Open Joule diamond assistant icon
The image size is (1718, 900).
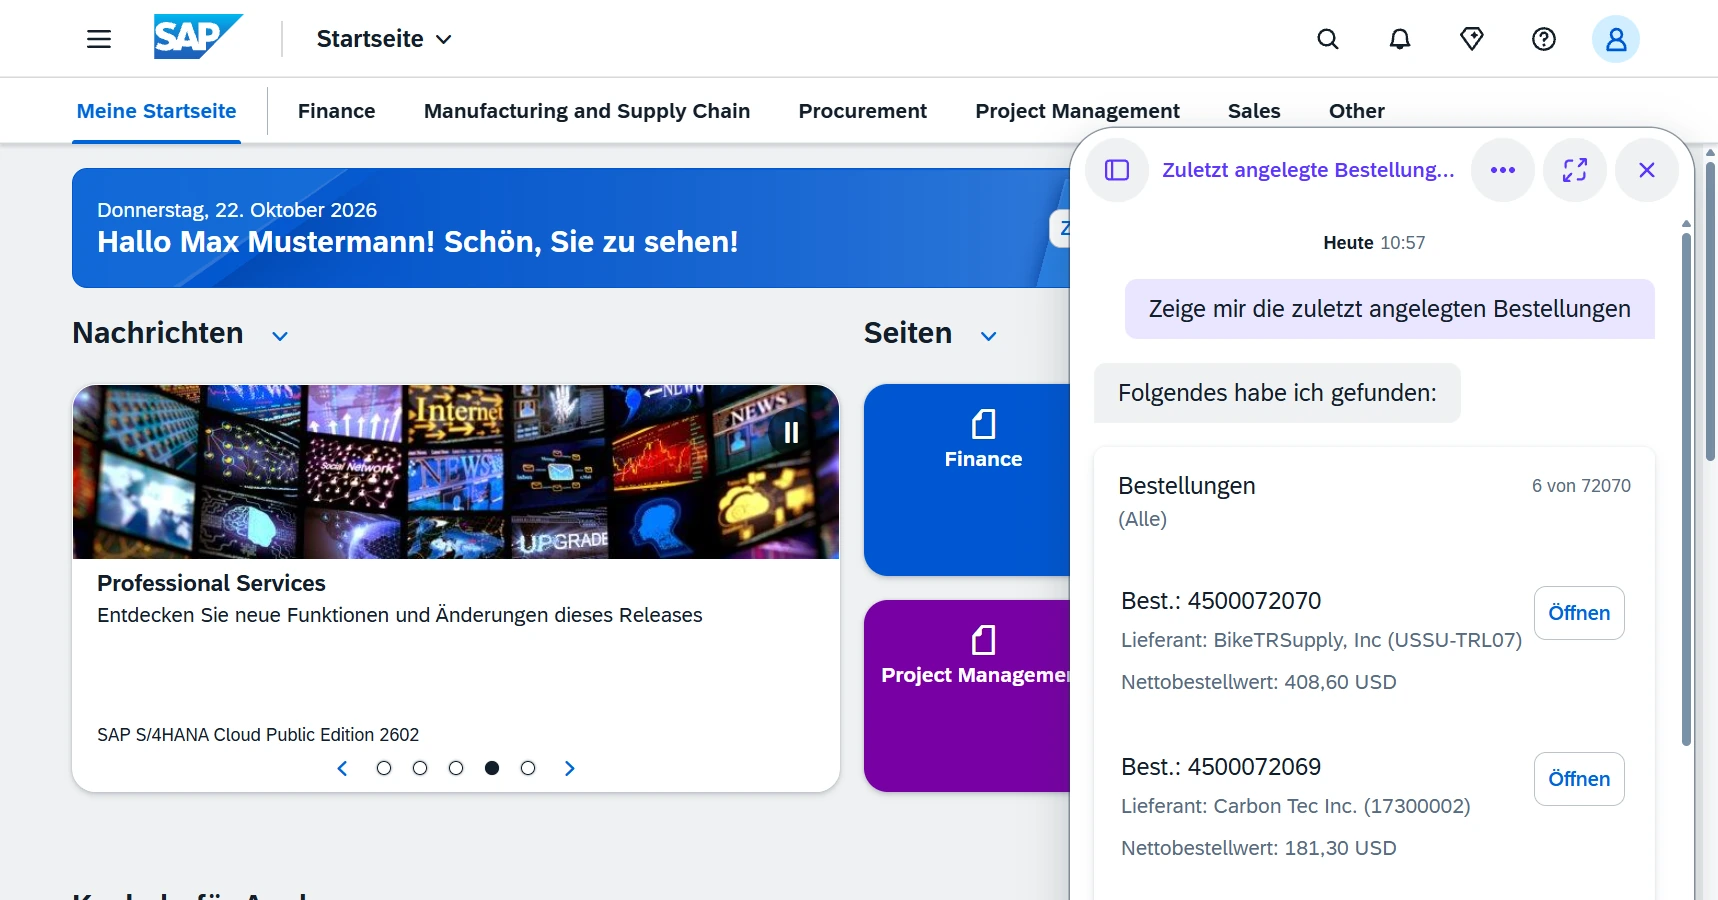click(1472, 39)
